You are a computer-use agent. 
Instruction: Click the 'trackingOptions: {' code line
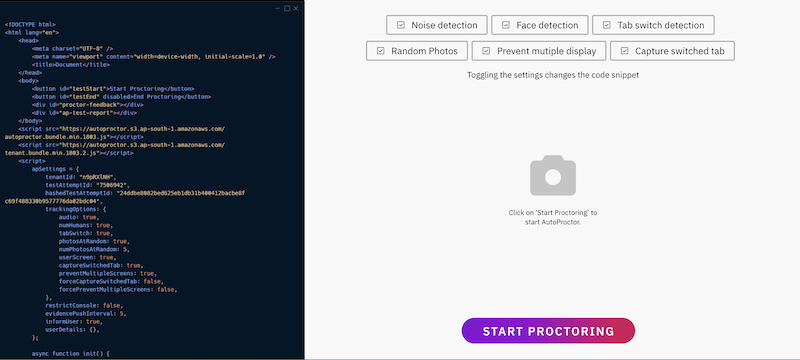76,209
